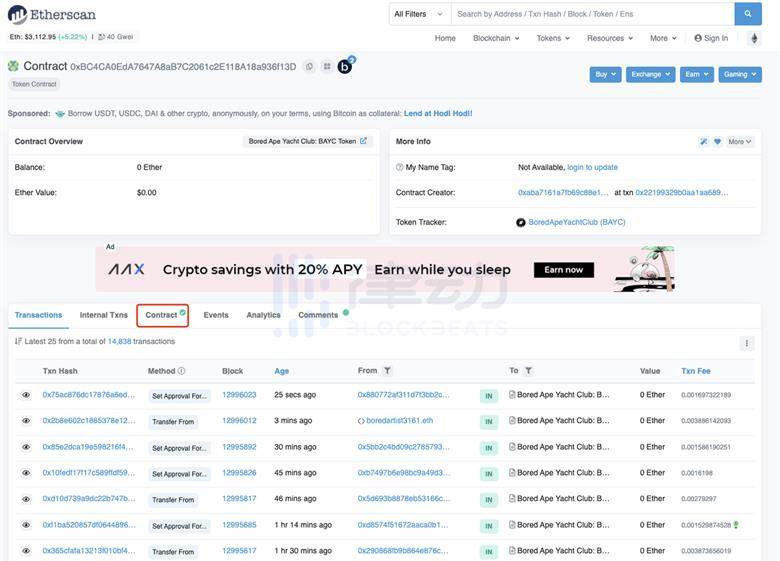Open the Exchange dropdown button
The image size is (780, 561).
coord(651,75)
